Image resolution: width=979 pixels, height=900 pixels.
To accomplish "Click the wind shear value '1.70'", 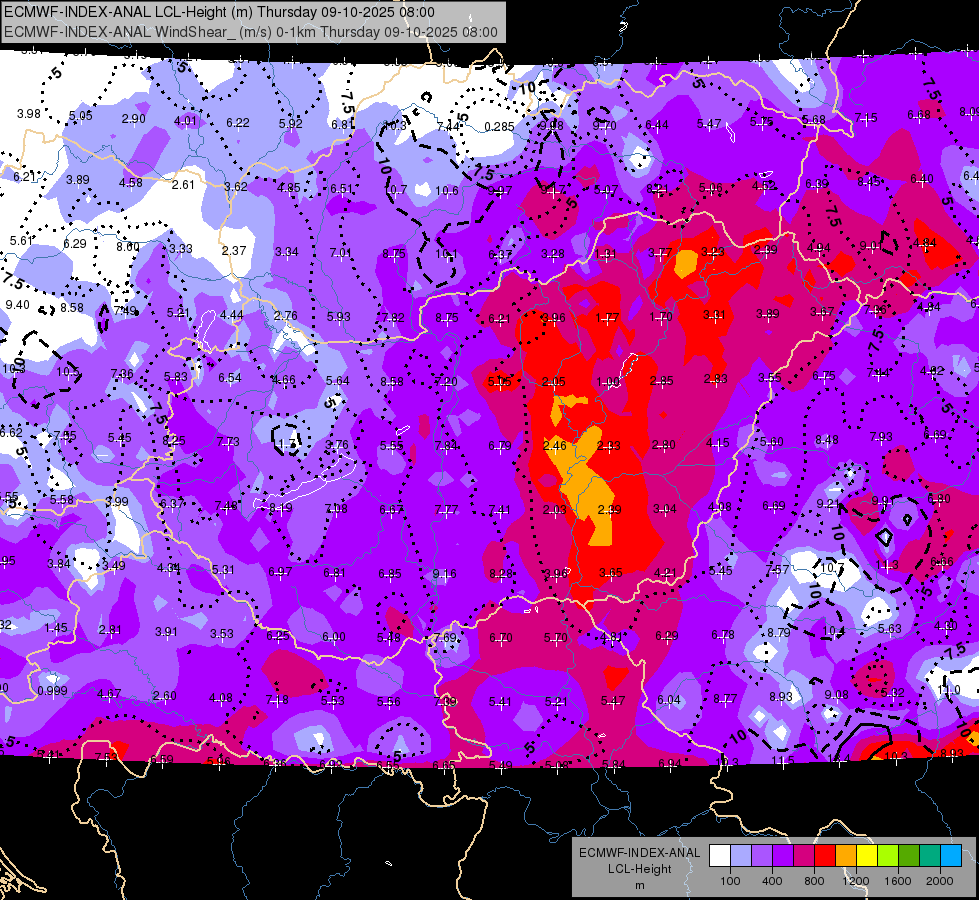I will [x=661, y=317].
